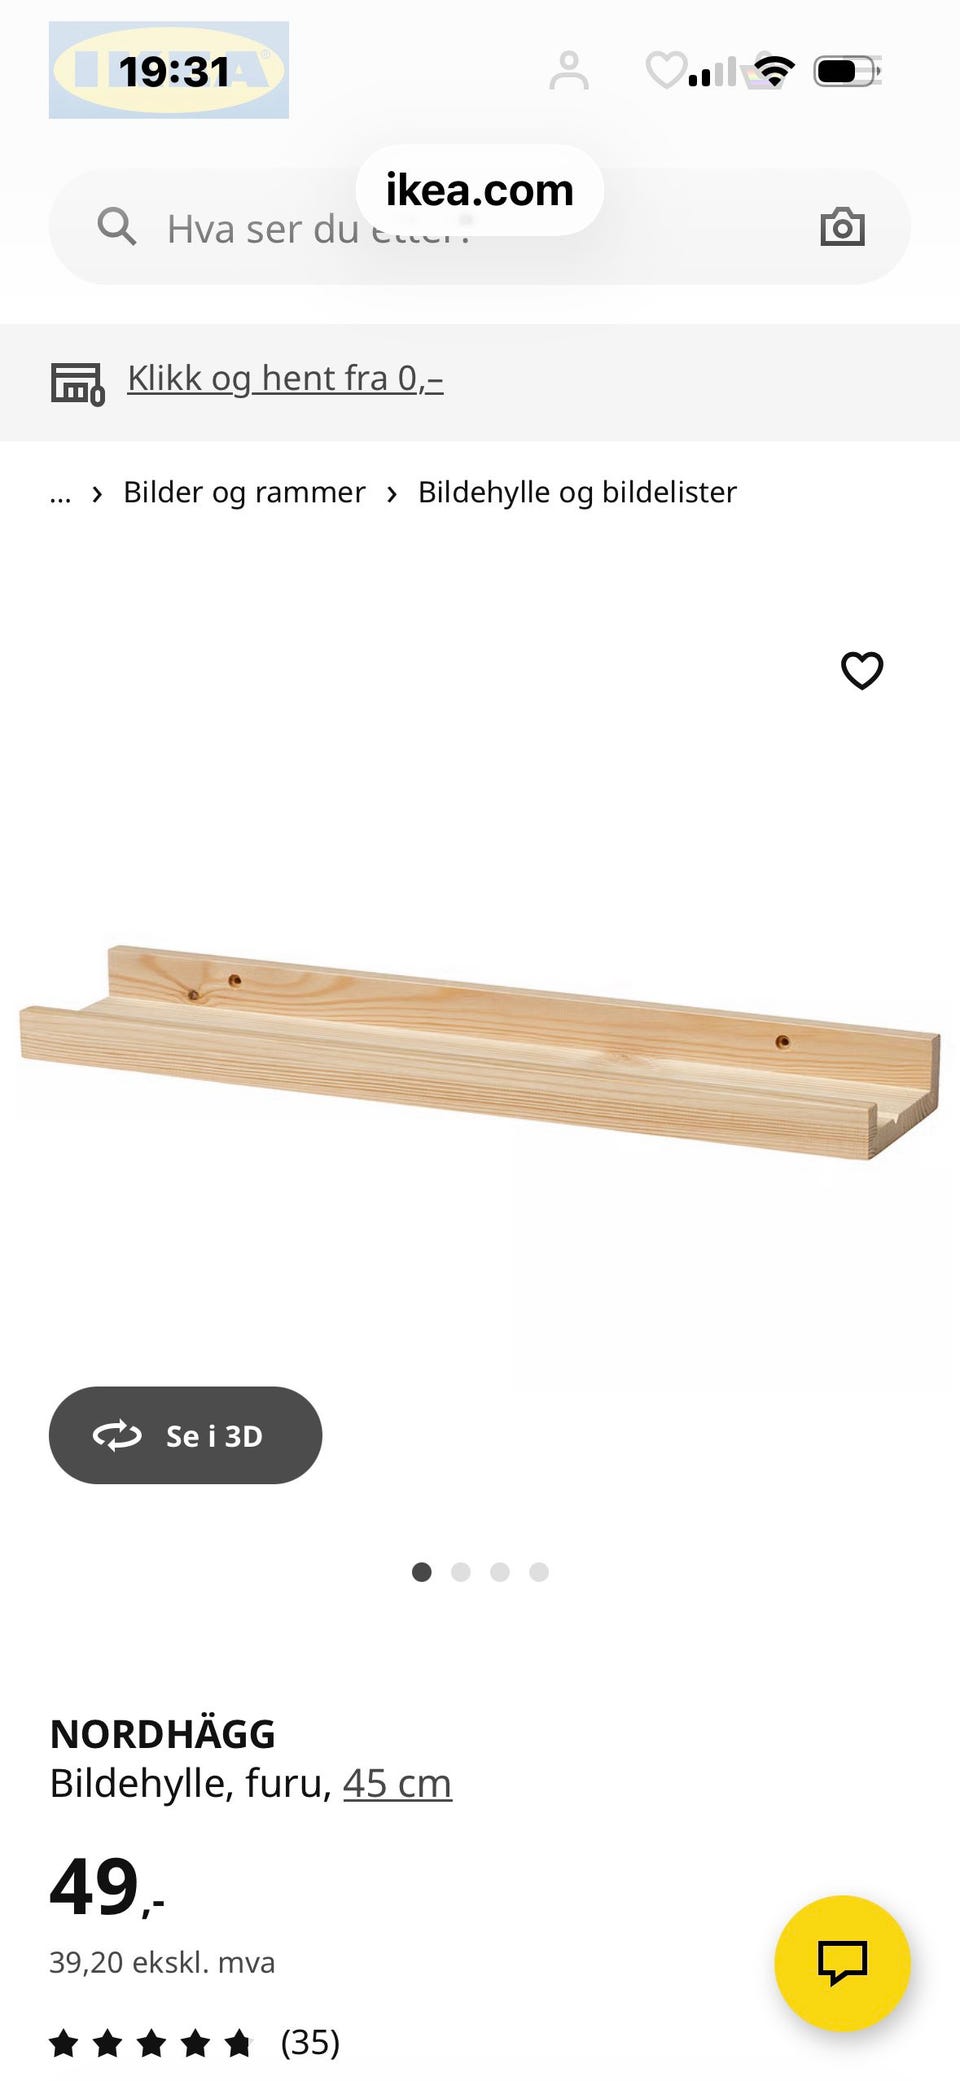Go to second product image dot

coord(461,1572)
